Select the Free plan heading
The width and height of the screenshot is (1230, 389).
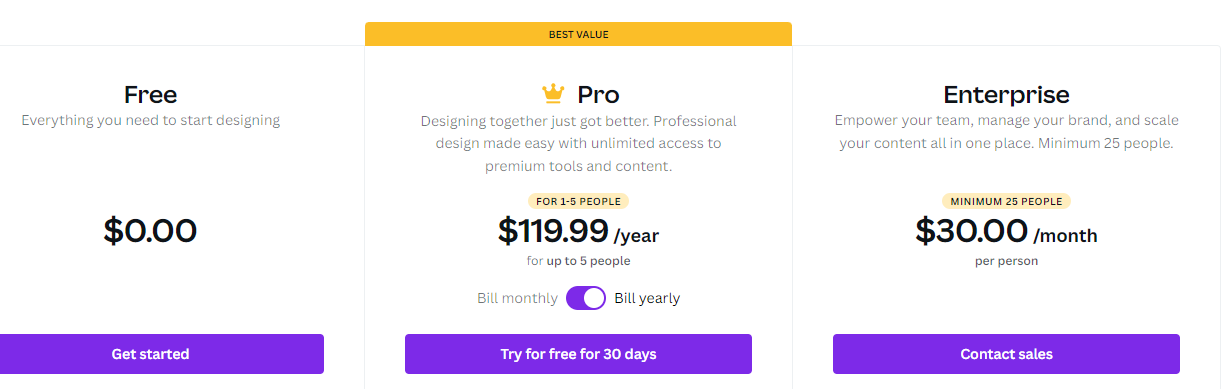[150, 95]
